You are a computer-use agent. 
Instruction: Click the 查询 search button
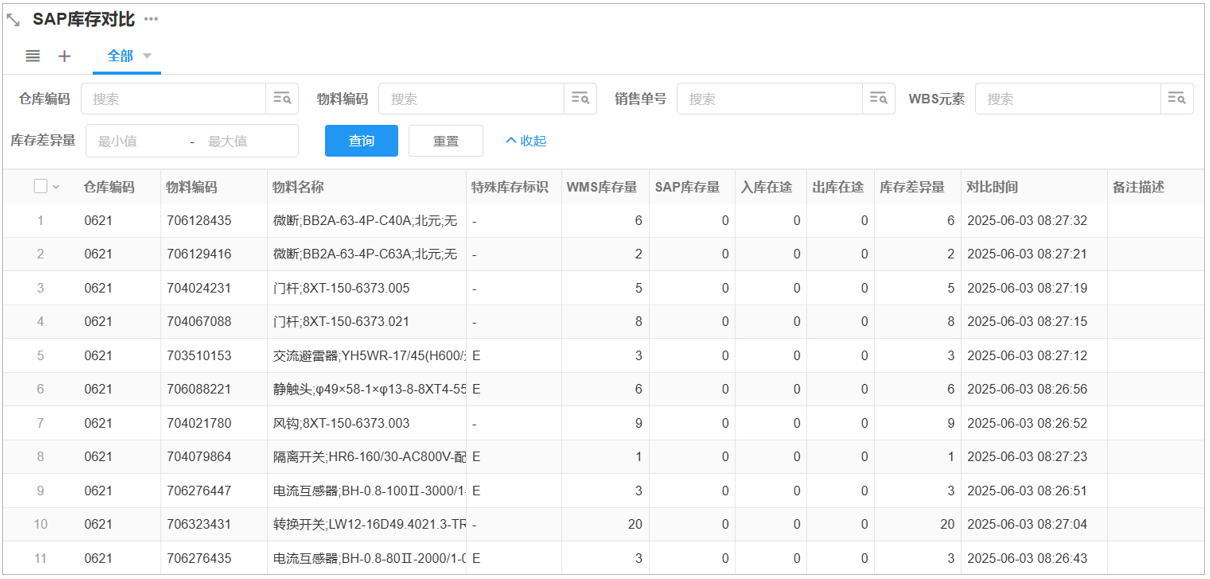tap(361, 141)
